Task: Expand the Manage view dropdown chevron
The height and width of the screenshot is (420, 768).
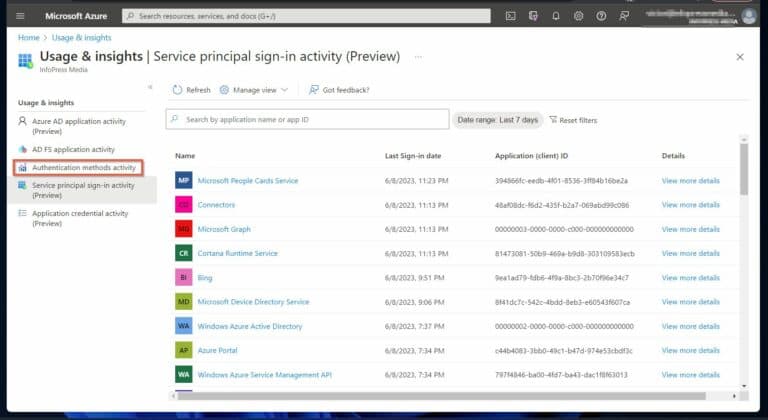Action: [285, 90]
